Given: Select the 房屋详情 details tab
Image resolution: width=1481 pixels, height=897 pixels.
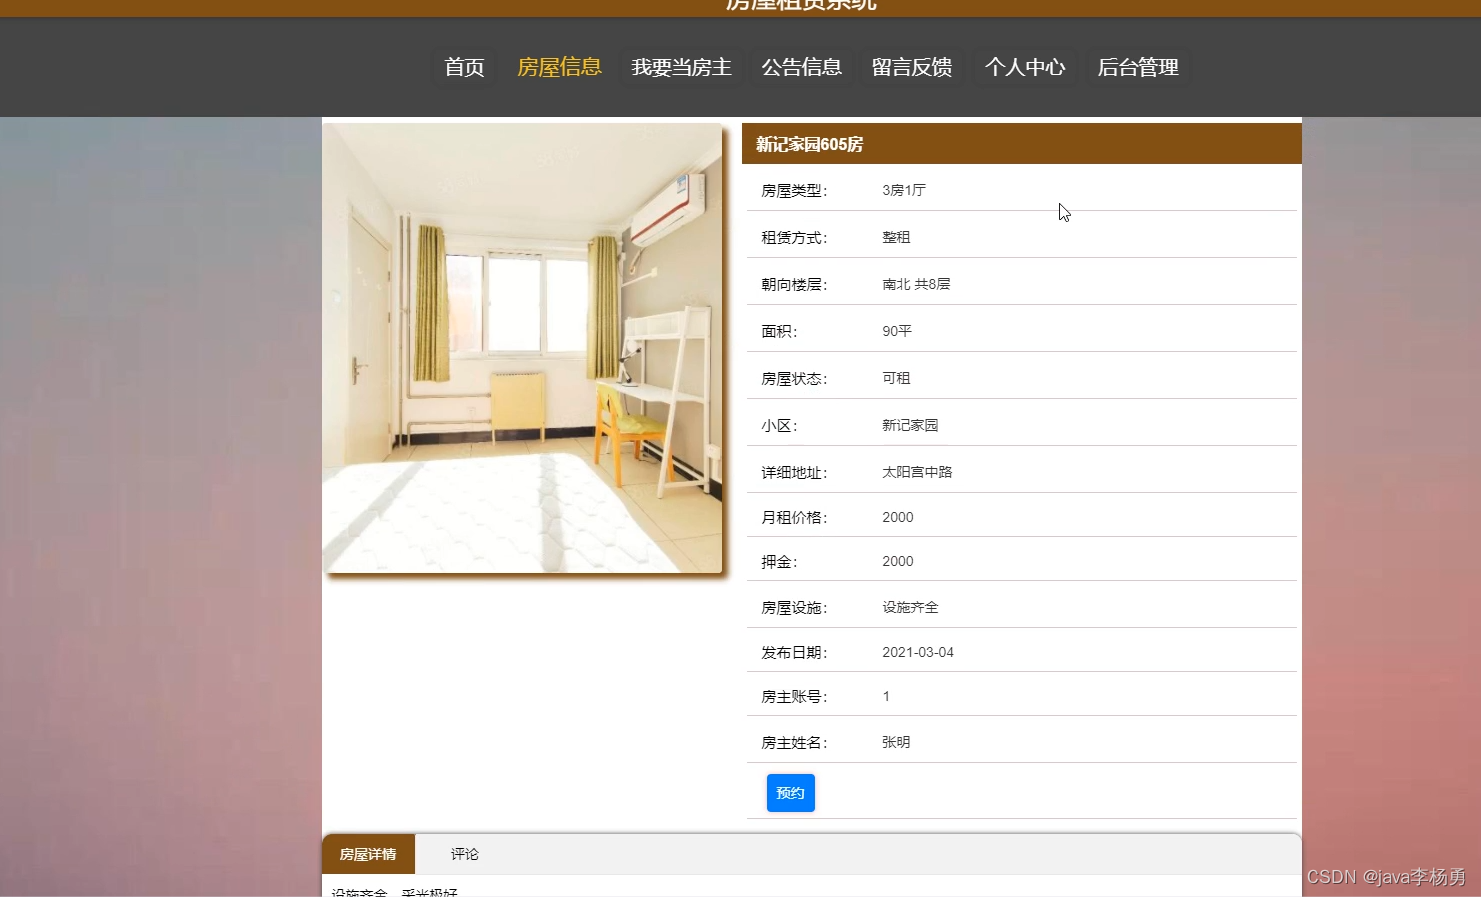Looking at the screenshot, I should point(368,854).
